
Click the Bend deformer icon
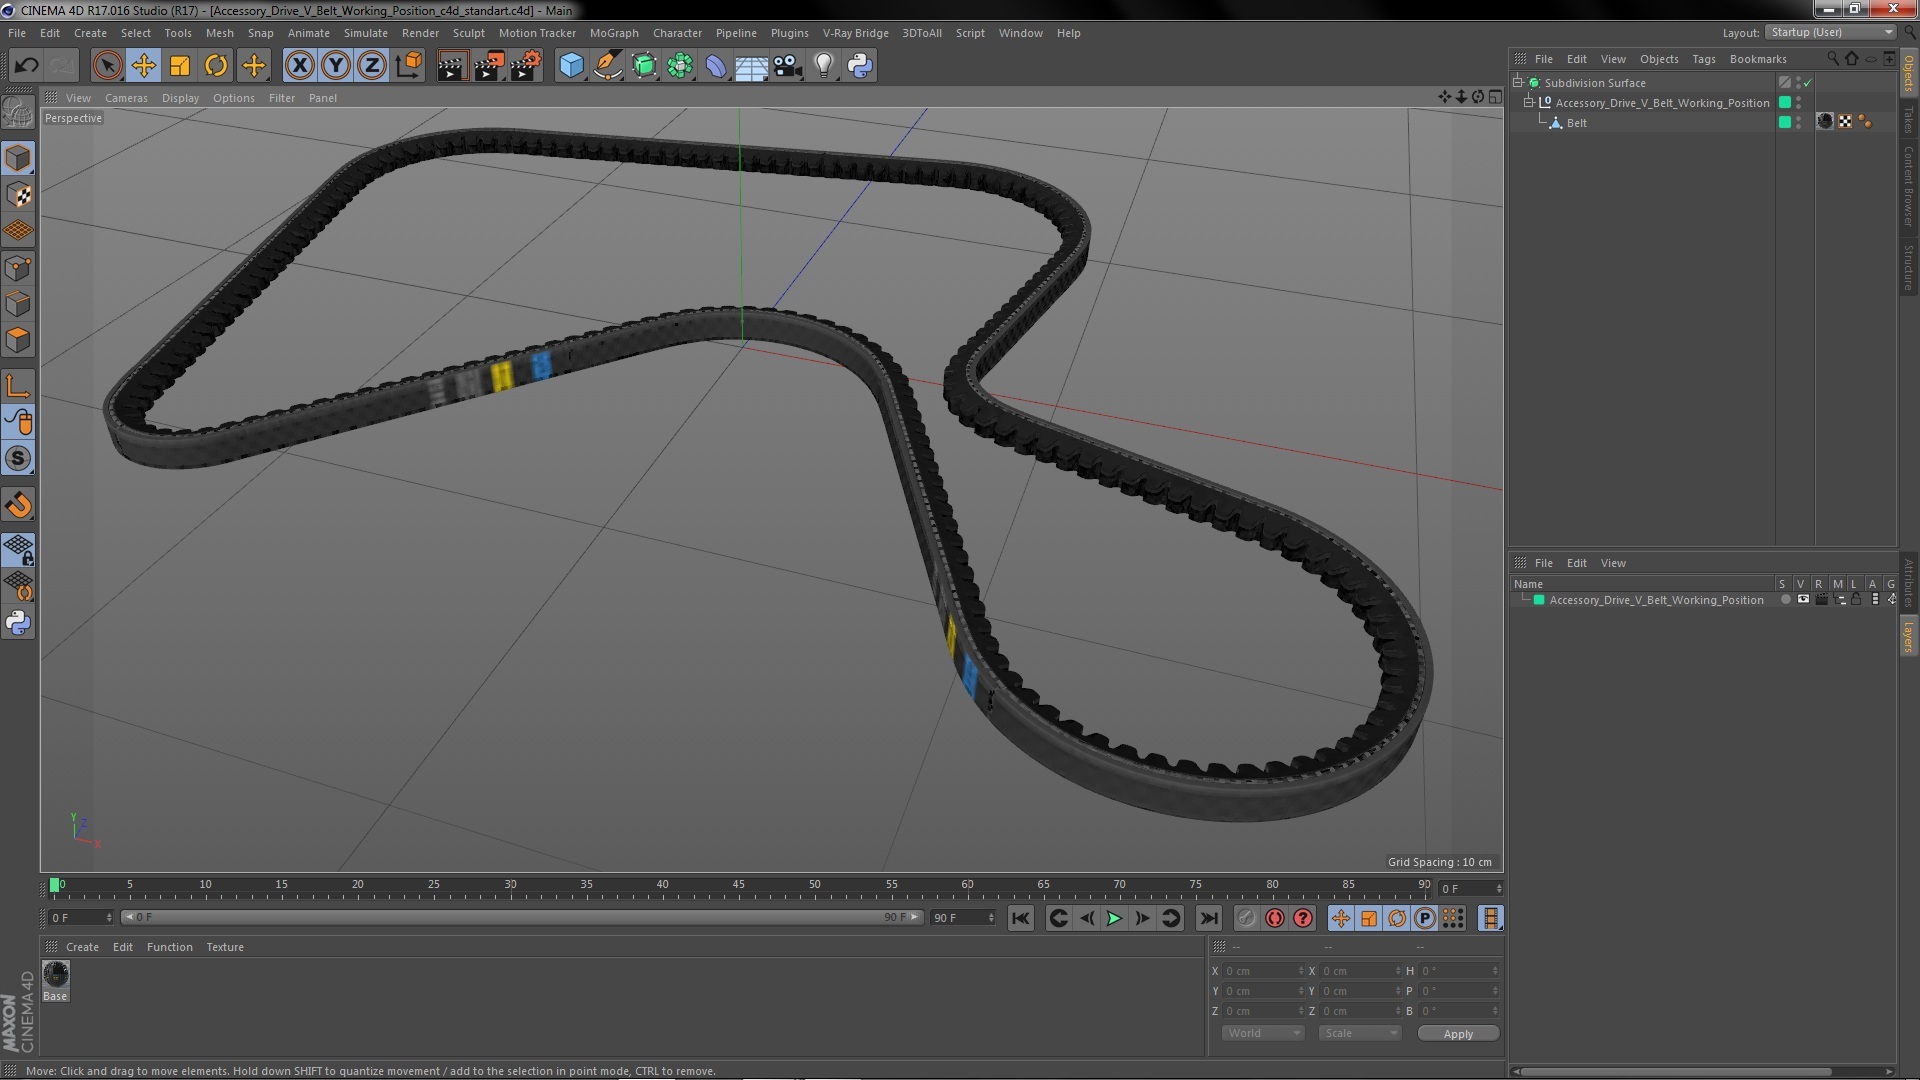[716, 66]
